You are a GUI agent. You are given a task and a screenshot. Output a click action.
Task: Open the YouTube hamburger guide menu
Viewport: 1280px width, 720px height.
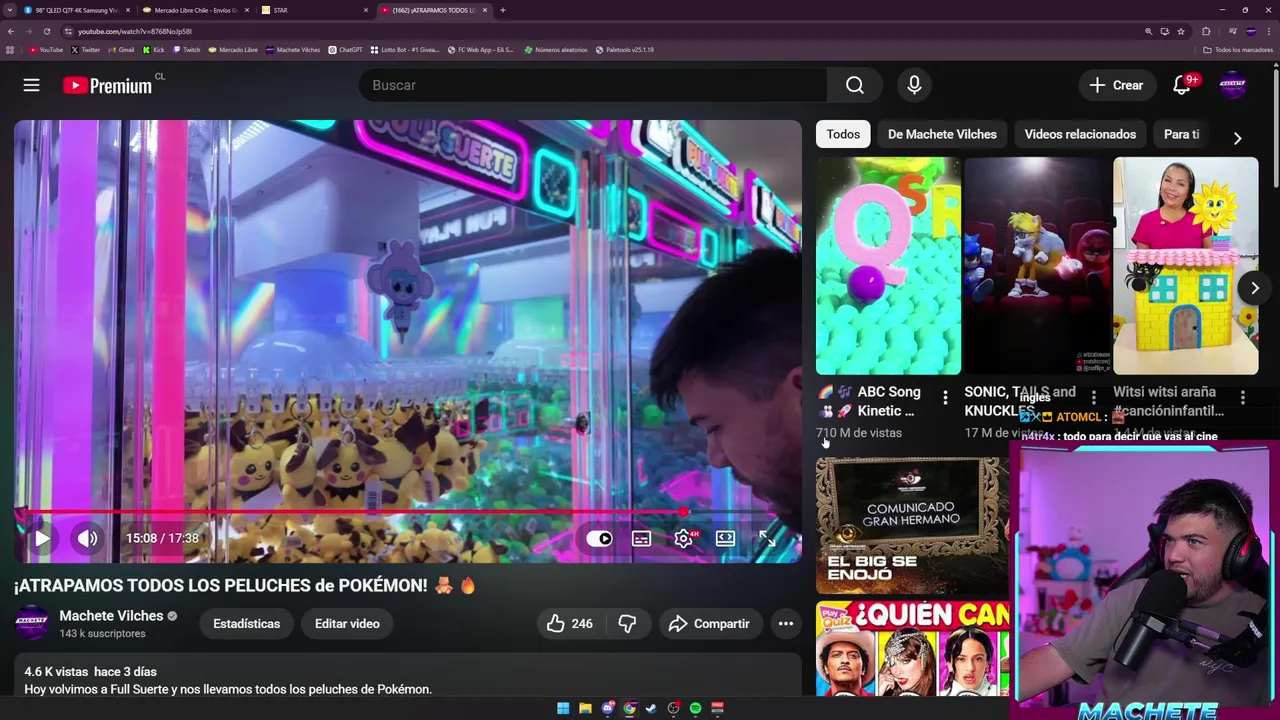point(31,85)
